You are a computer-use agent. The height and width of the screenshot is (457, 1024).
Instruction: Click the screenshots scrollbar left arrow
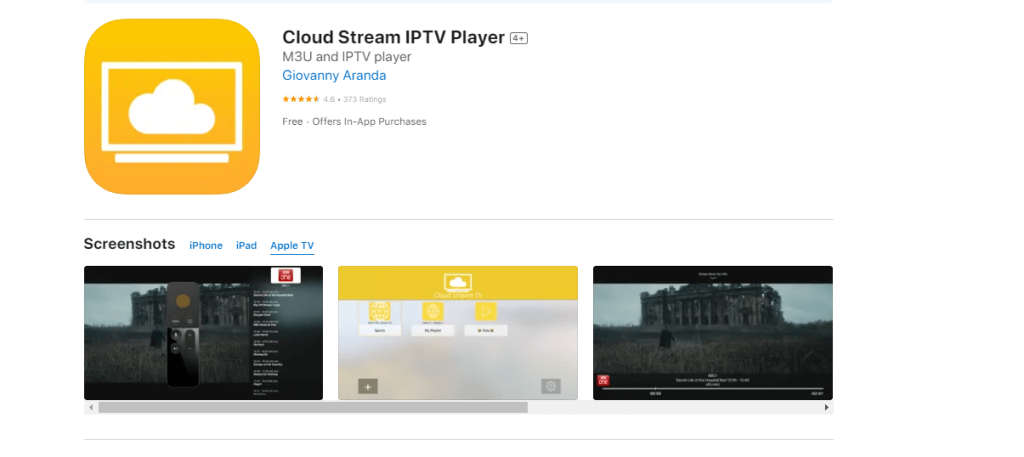pyautogui.click(x=90, y=408)
